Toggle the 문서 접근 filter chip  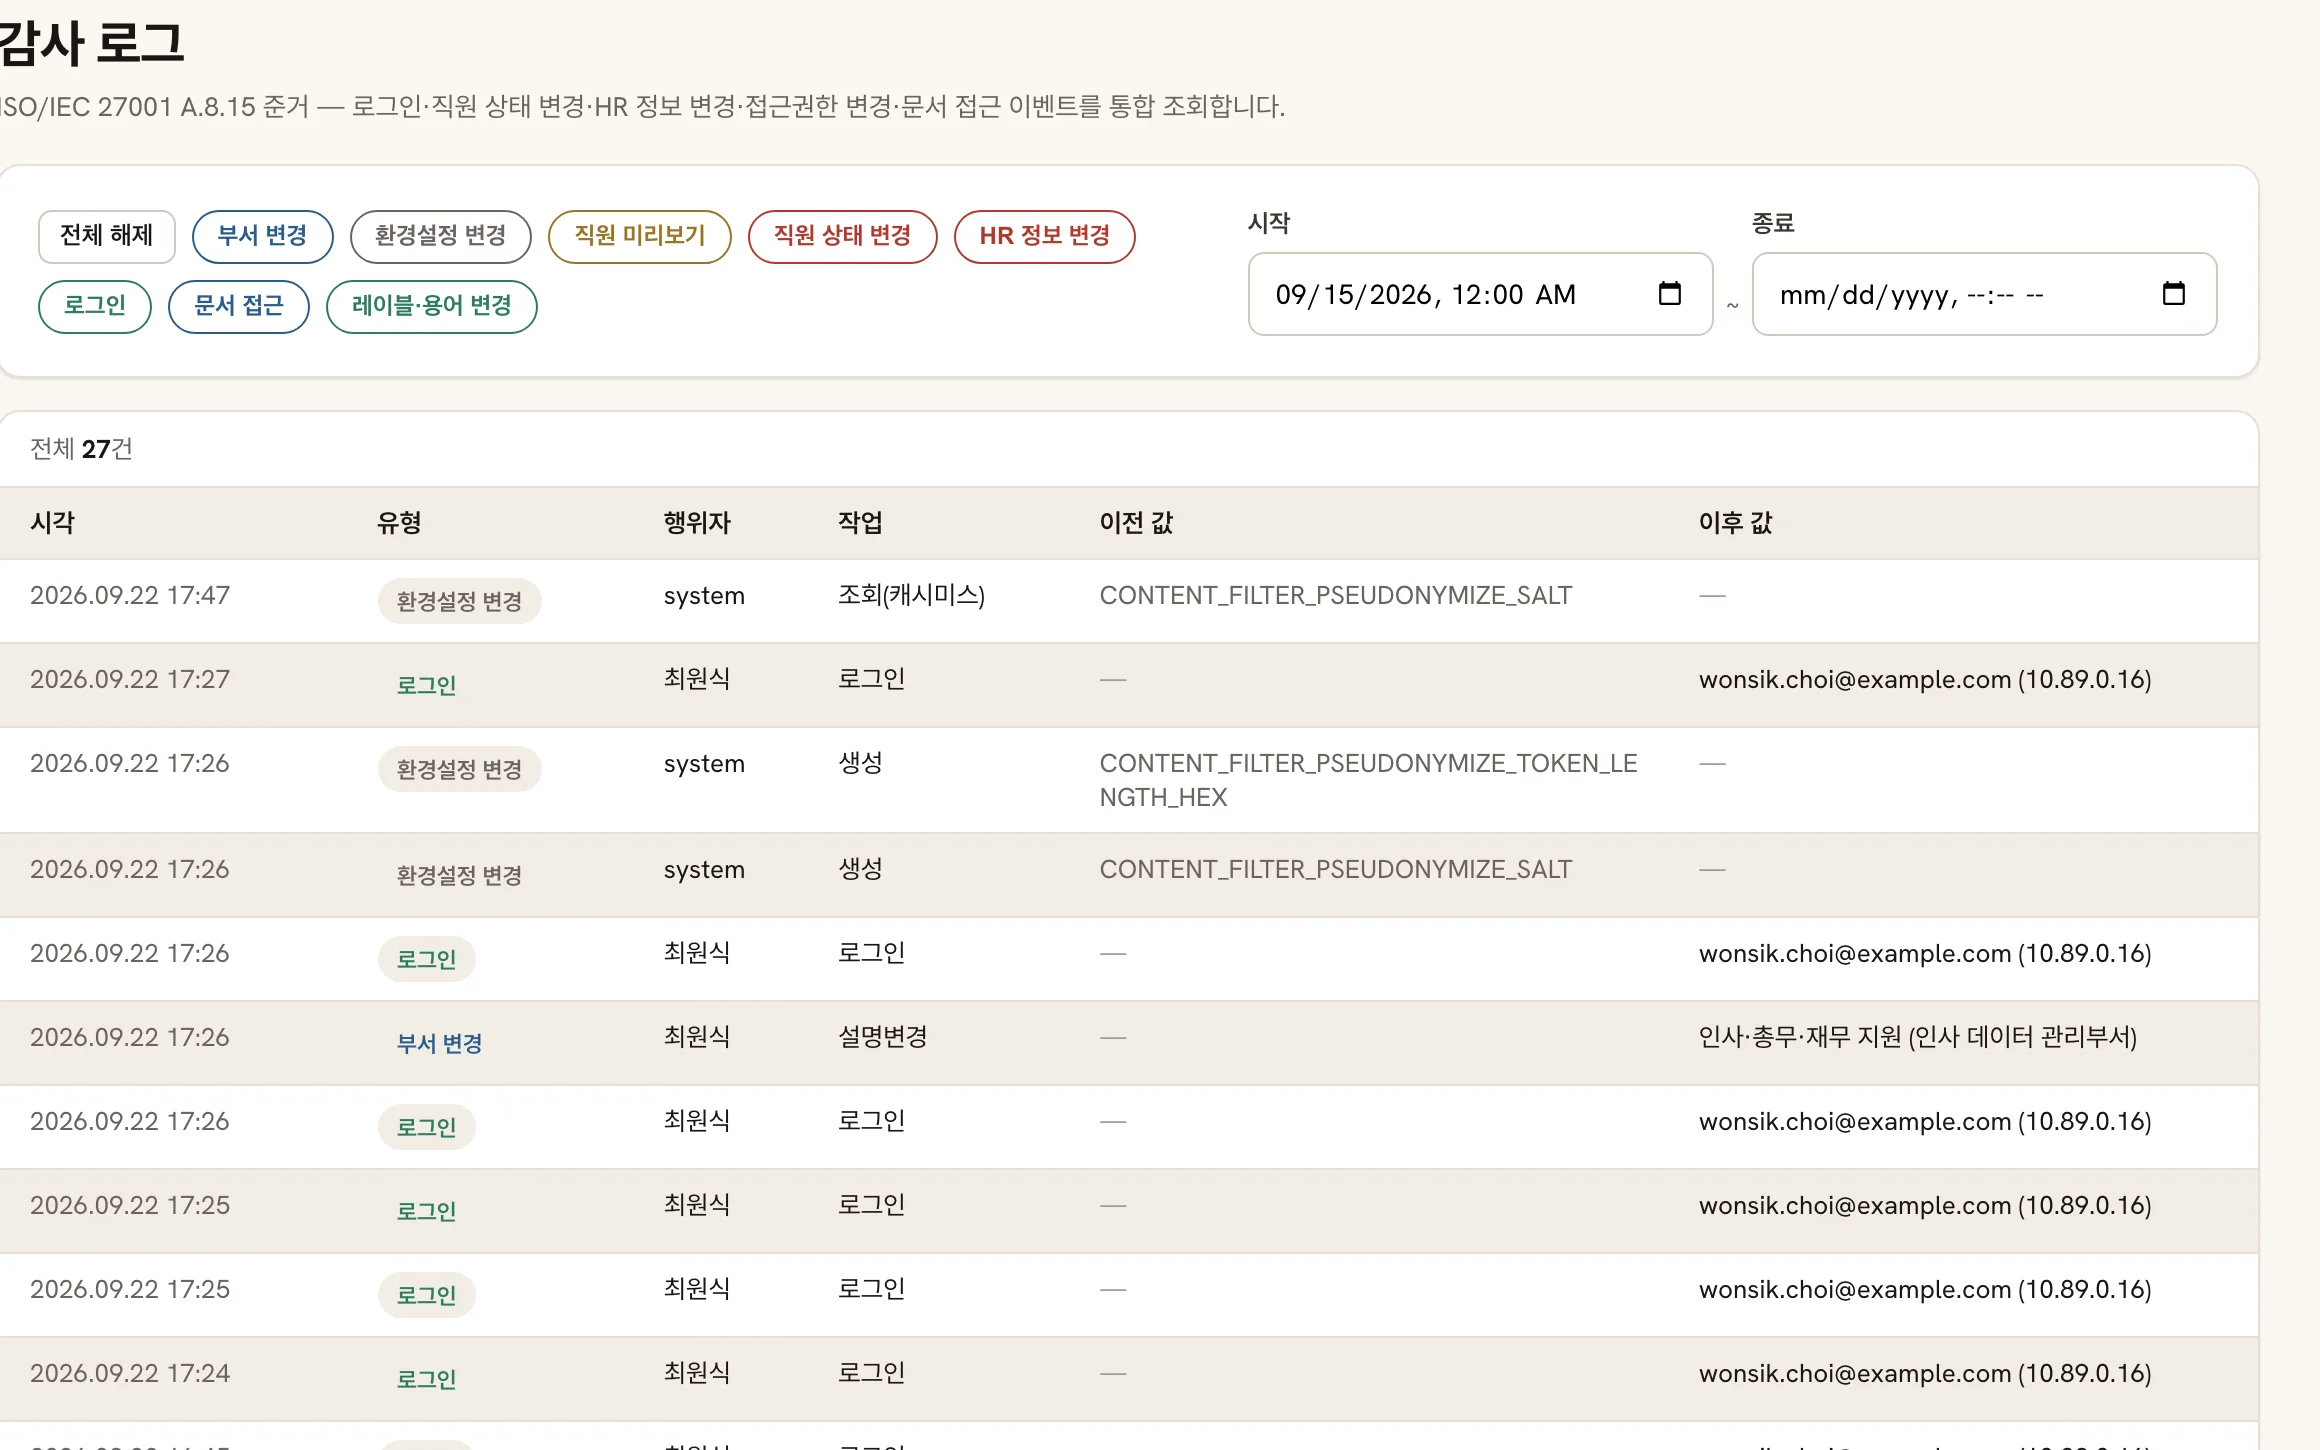click(x=239, y=306)
